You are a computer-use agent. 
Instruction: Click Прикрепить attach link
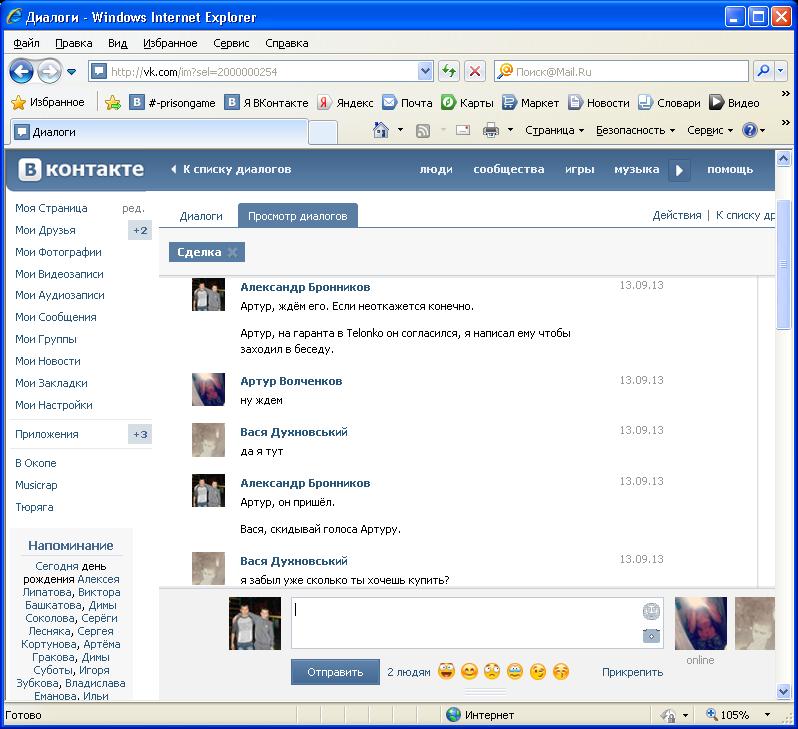coord(633,672)
